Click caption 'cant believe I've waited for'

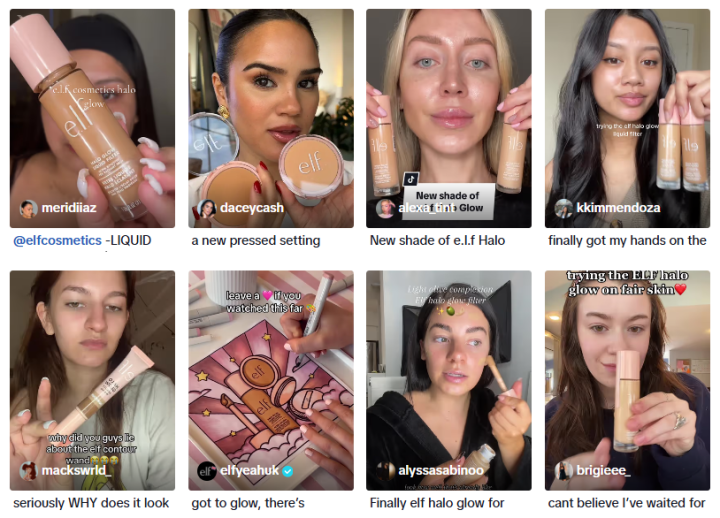627,503
